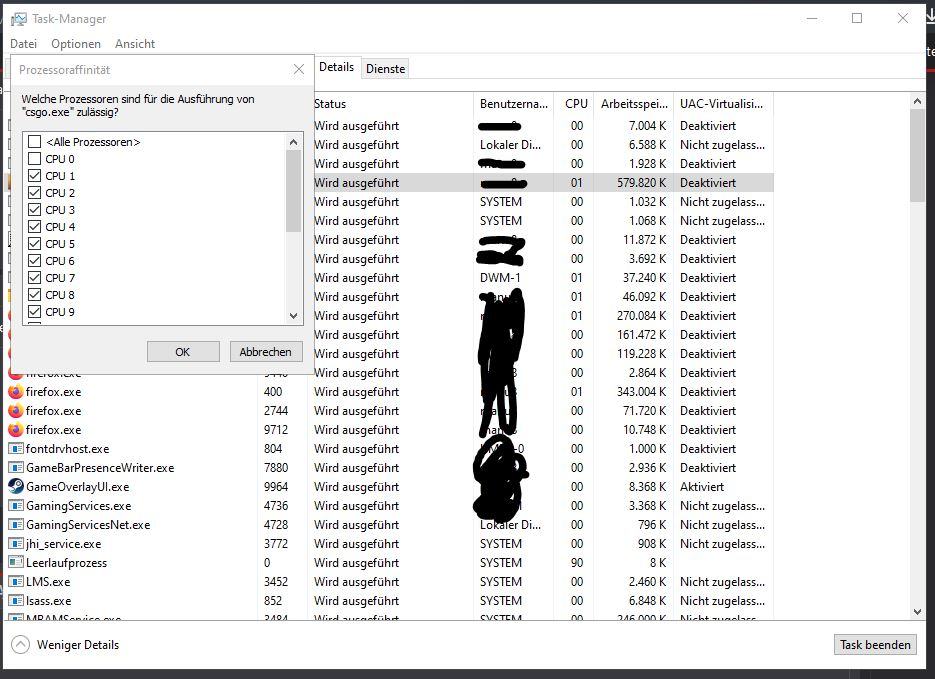Viewport: 935px width, 679px height.
Task: Click the DWM-1 username cell
Action: (x=500, y=278)
